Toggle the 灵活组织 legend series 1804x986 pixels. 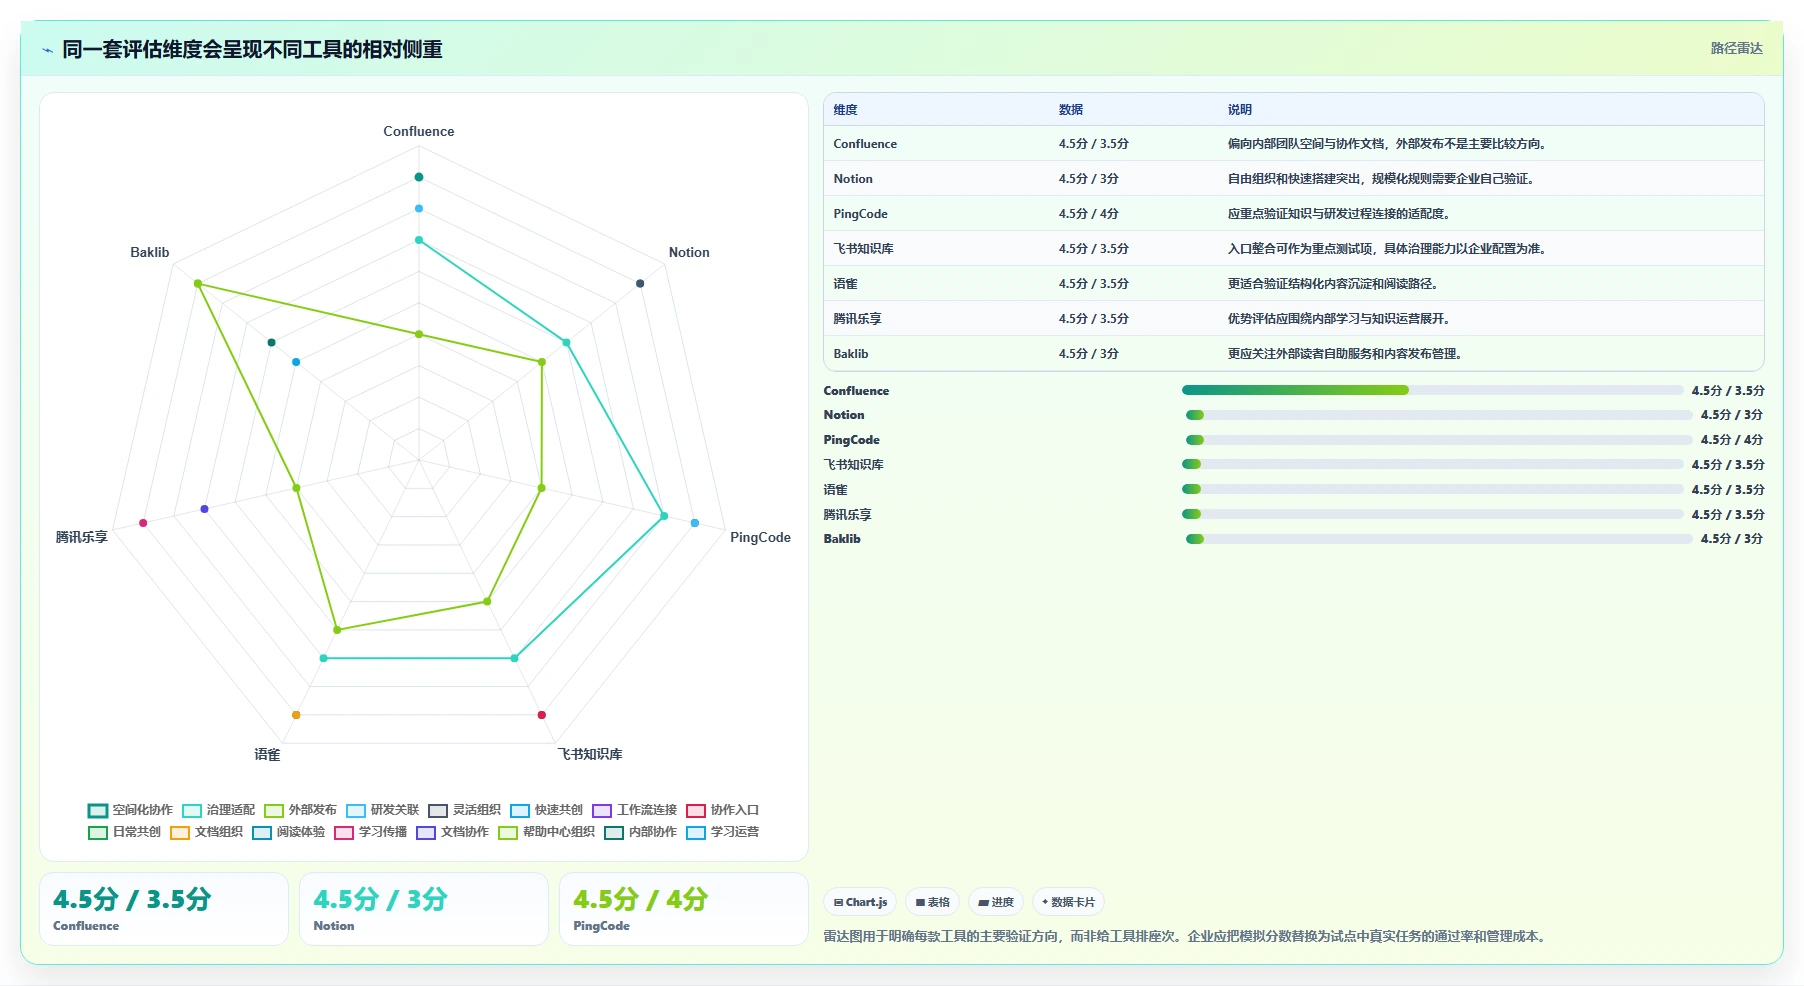click(x=464, y=810)
